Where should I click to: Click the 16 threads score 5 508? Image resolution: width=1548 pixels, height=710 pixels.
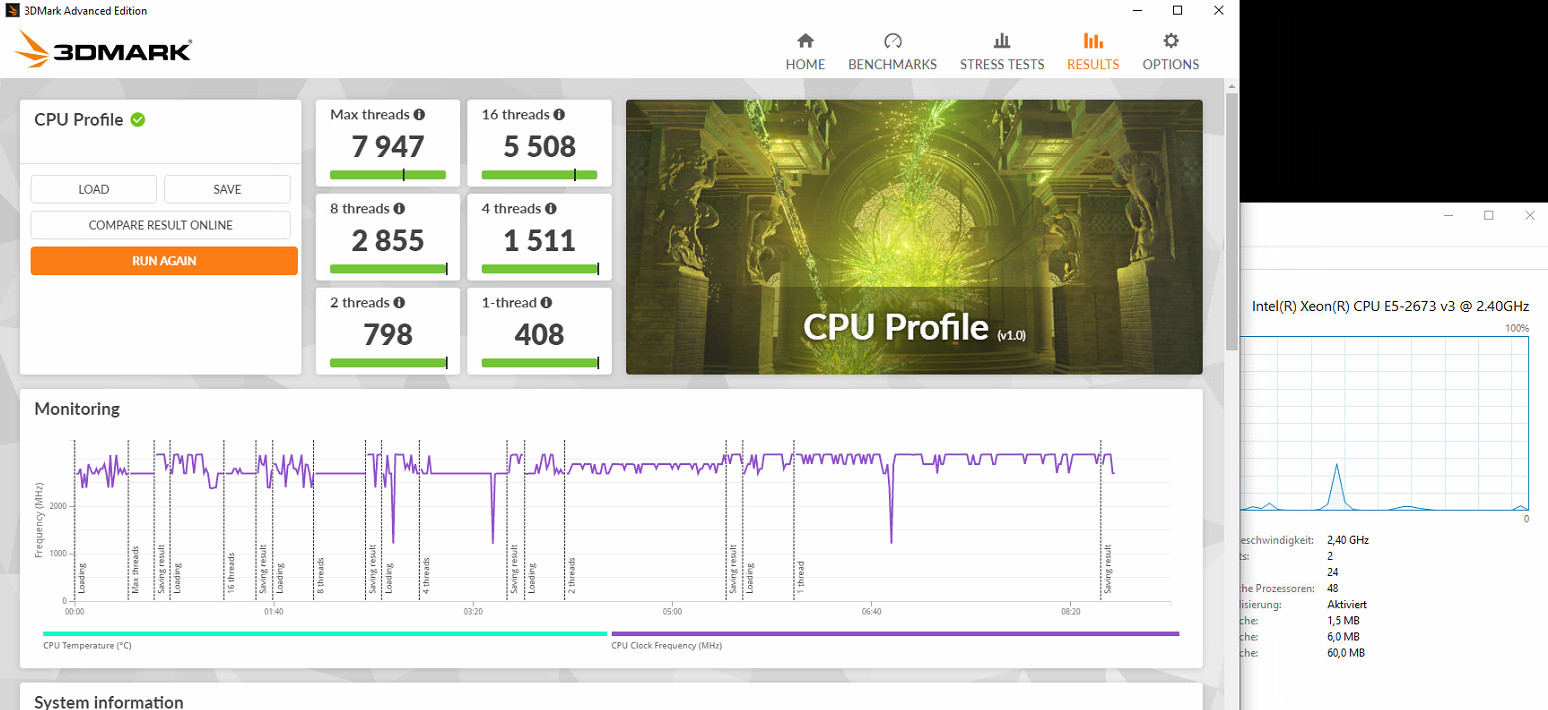coord(539,147)
